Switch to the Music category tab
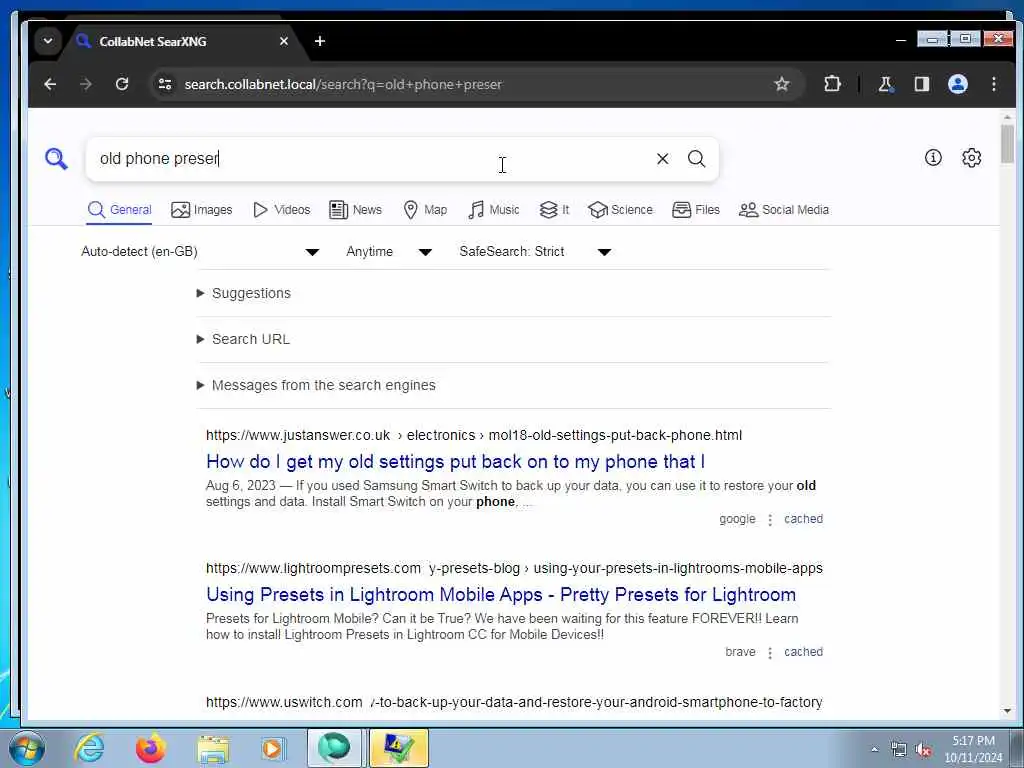1024x768 pixels. coord(494,210)
